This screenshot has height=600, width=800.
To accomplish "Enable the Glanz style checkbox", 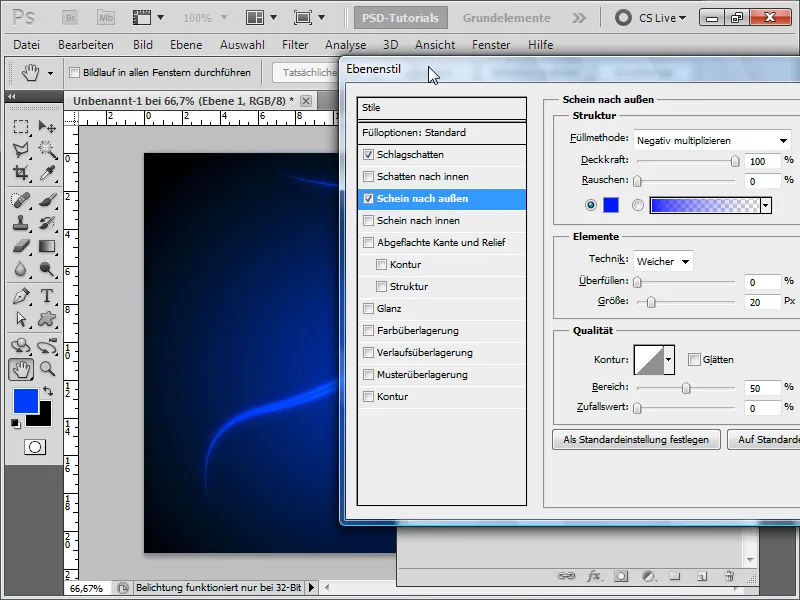I will [x=368, y=308].
